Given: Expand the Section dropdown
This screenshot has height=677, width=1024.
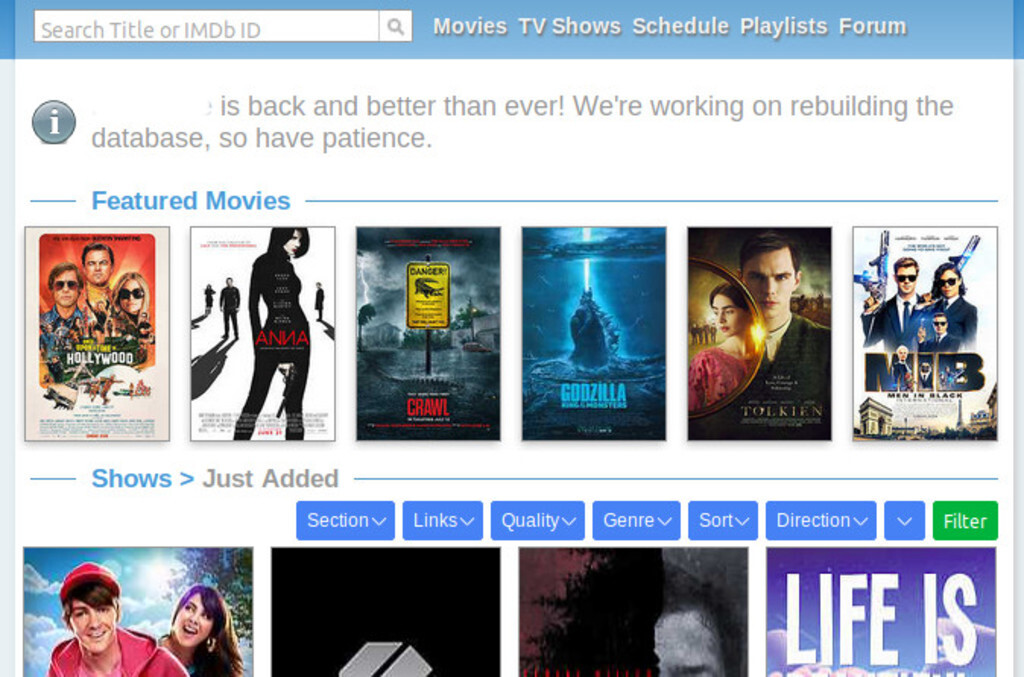Looking at the screenshot, I should click(345, 521).
